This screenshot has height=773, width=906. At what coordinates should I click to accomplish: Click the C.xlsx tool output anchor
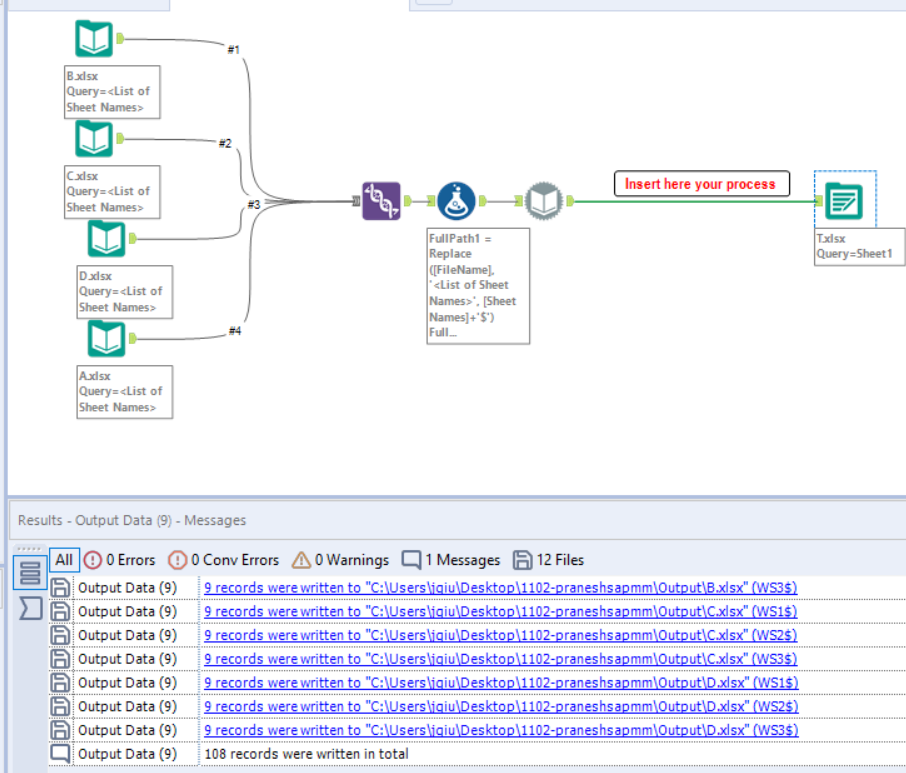[120, 139]
